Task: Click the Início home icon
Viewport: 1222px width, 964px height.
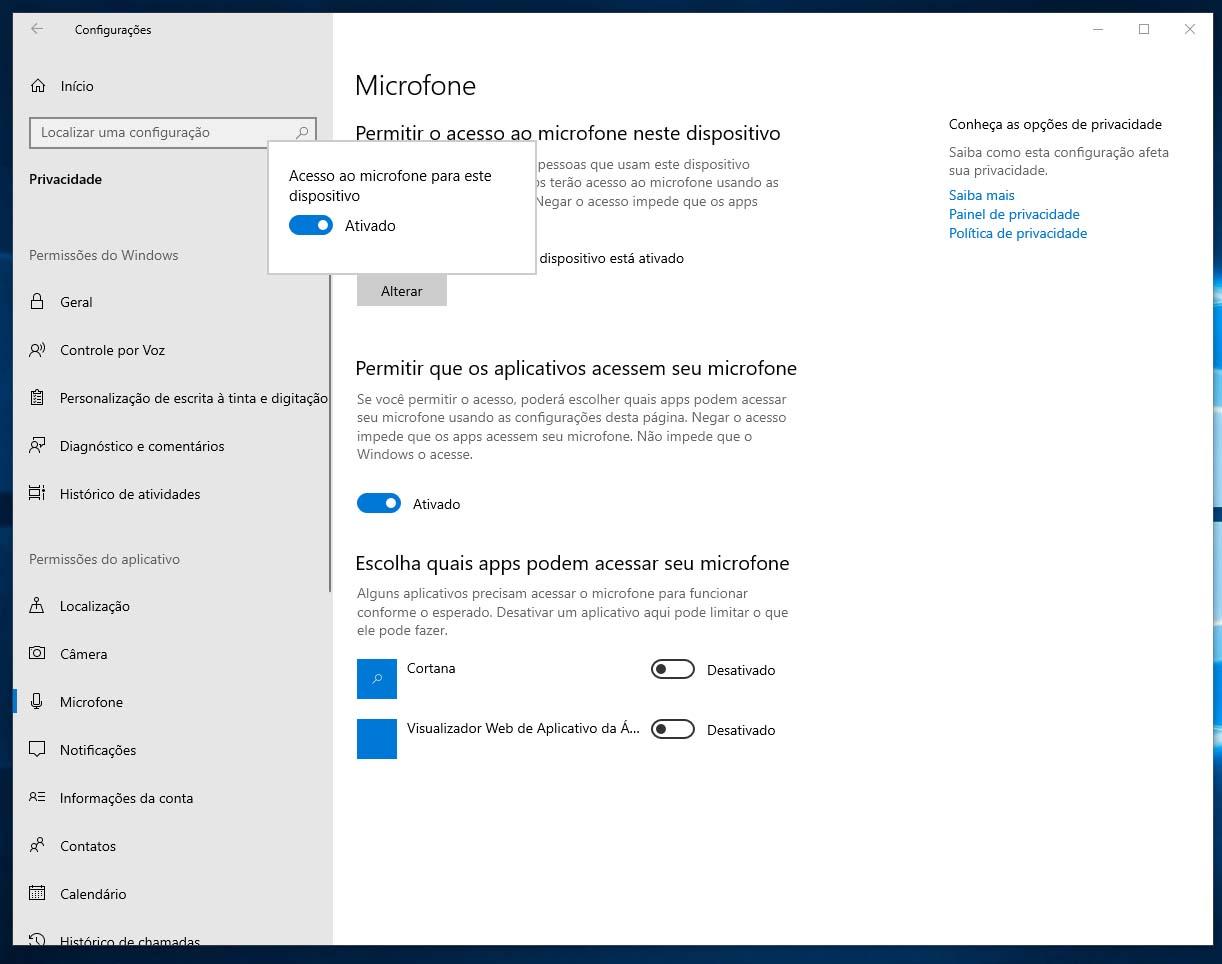Action: (x=38, y=86)
